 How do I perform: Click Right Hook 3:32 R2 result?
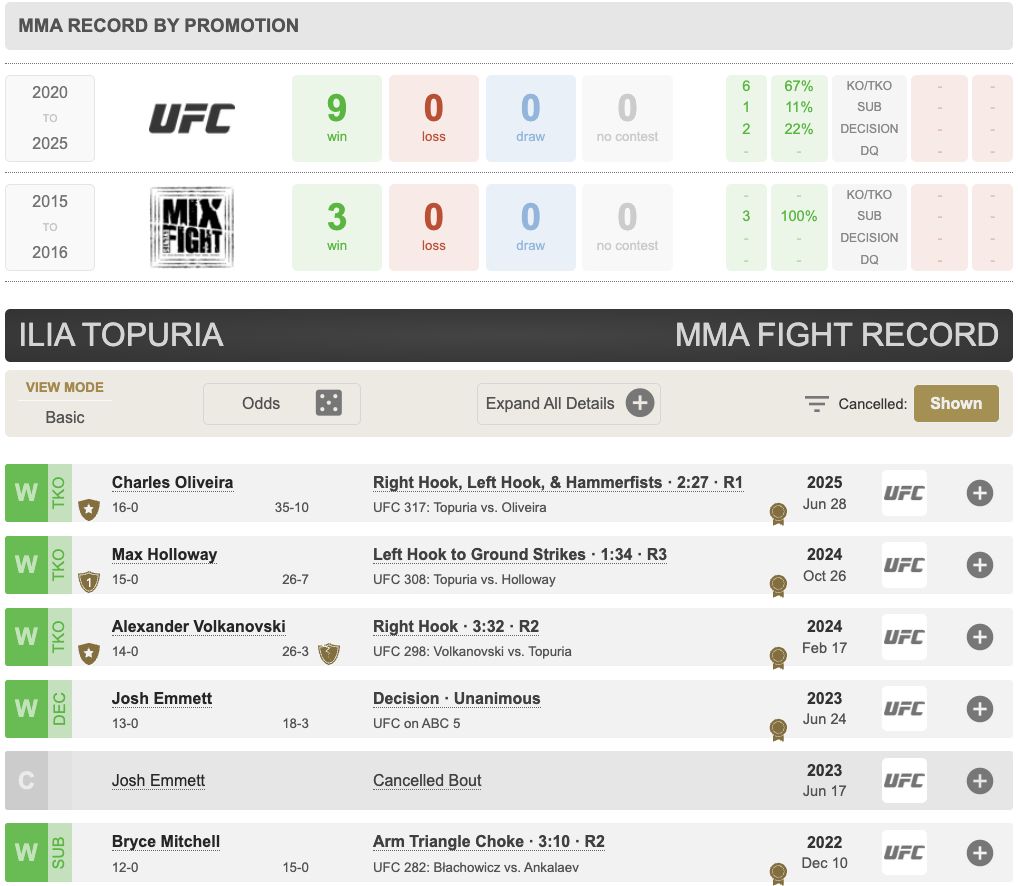pos(456,626)
